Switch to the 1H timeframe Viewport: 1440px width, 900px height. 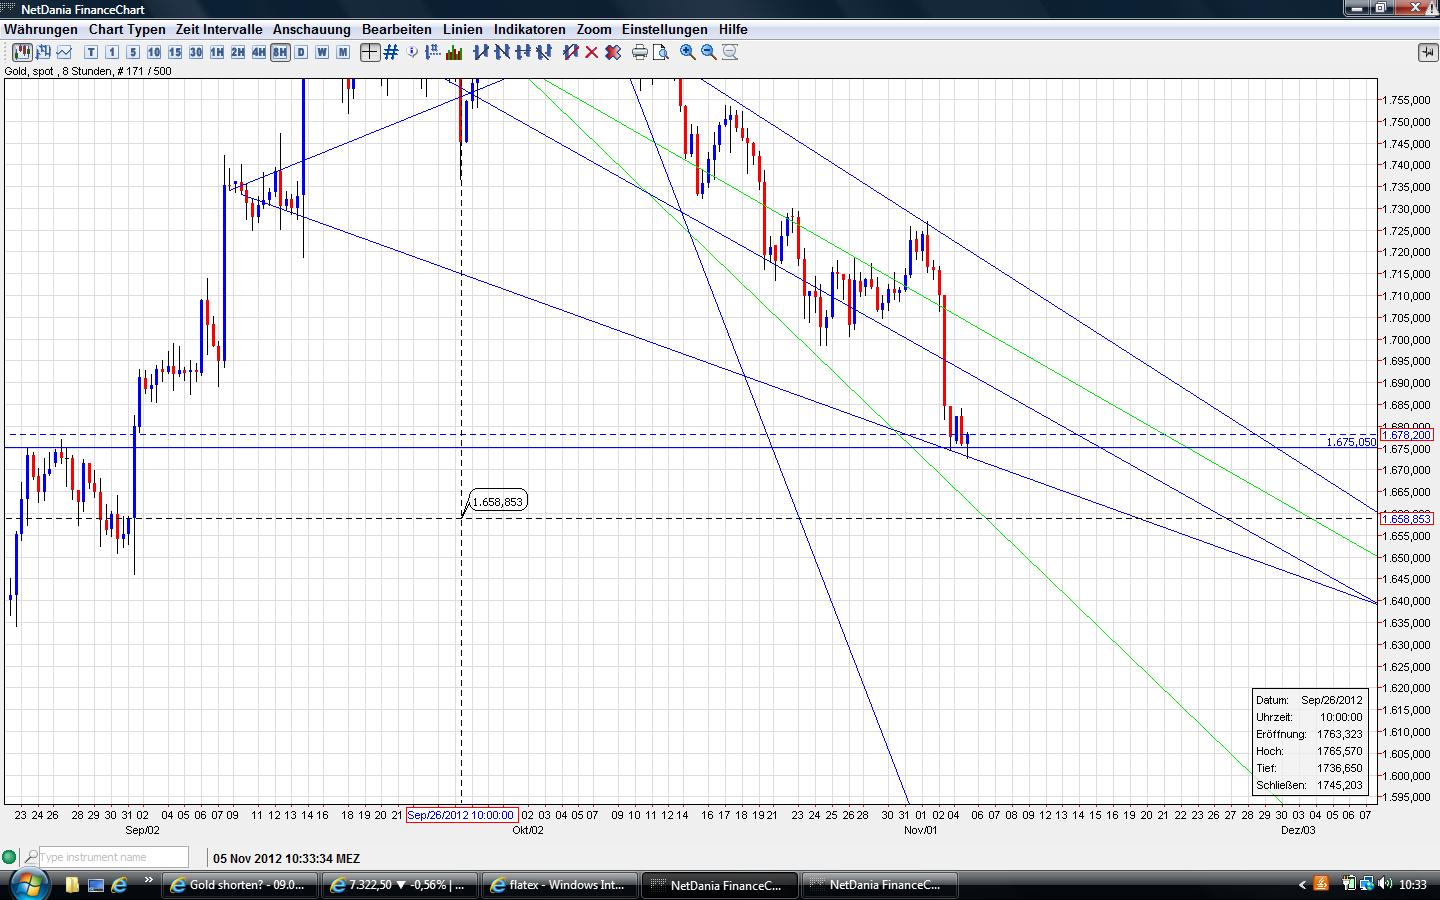pos(216,52)
